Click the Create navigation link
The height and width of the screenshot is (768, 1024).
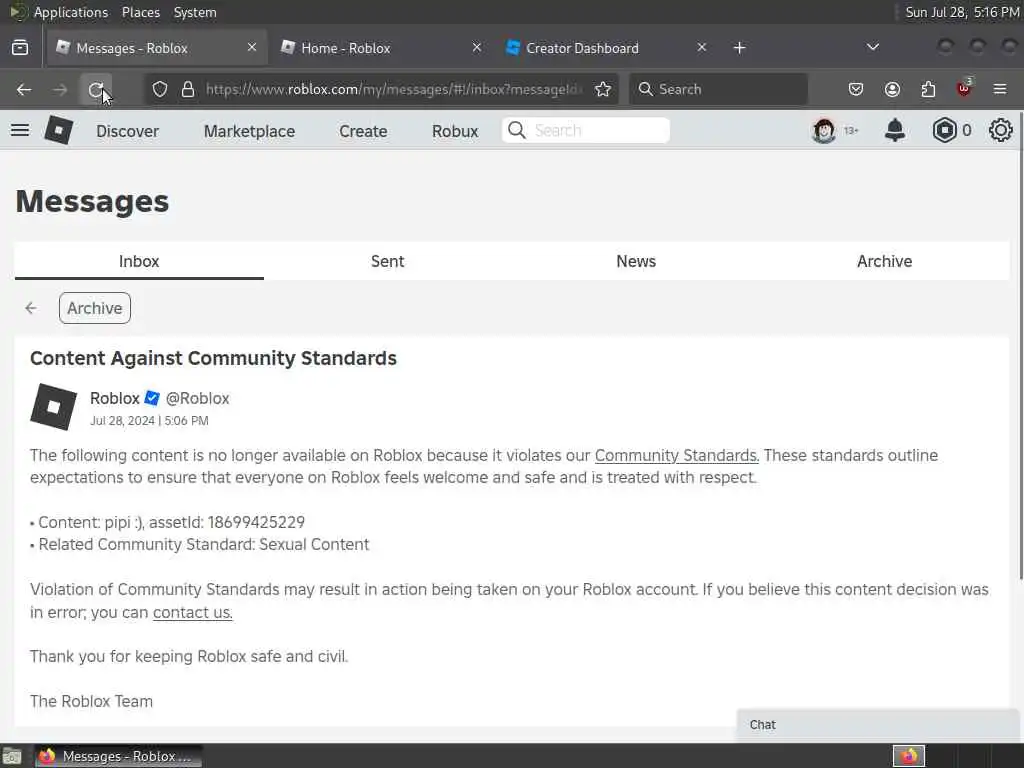click(363, 131)
